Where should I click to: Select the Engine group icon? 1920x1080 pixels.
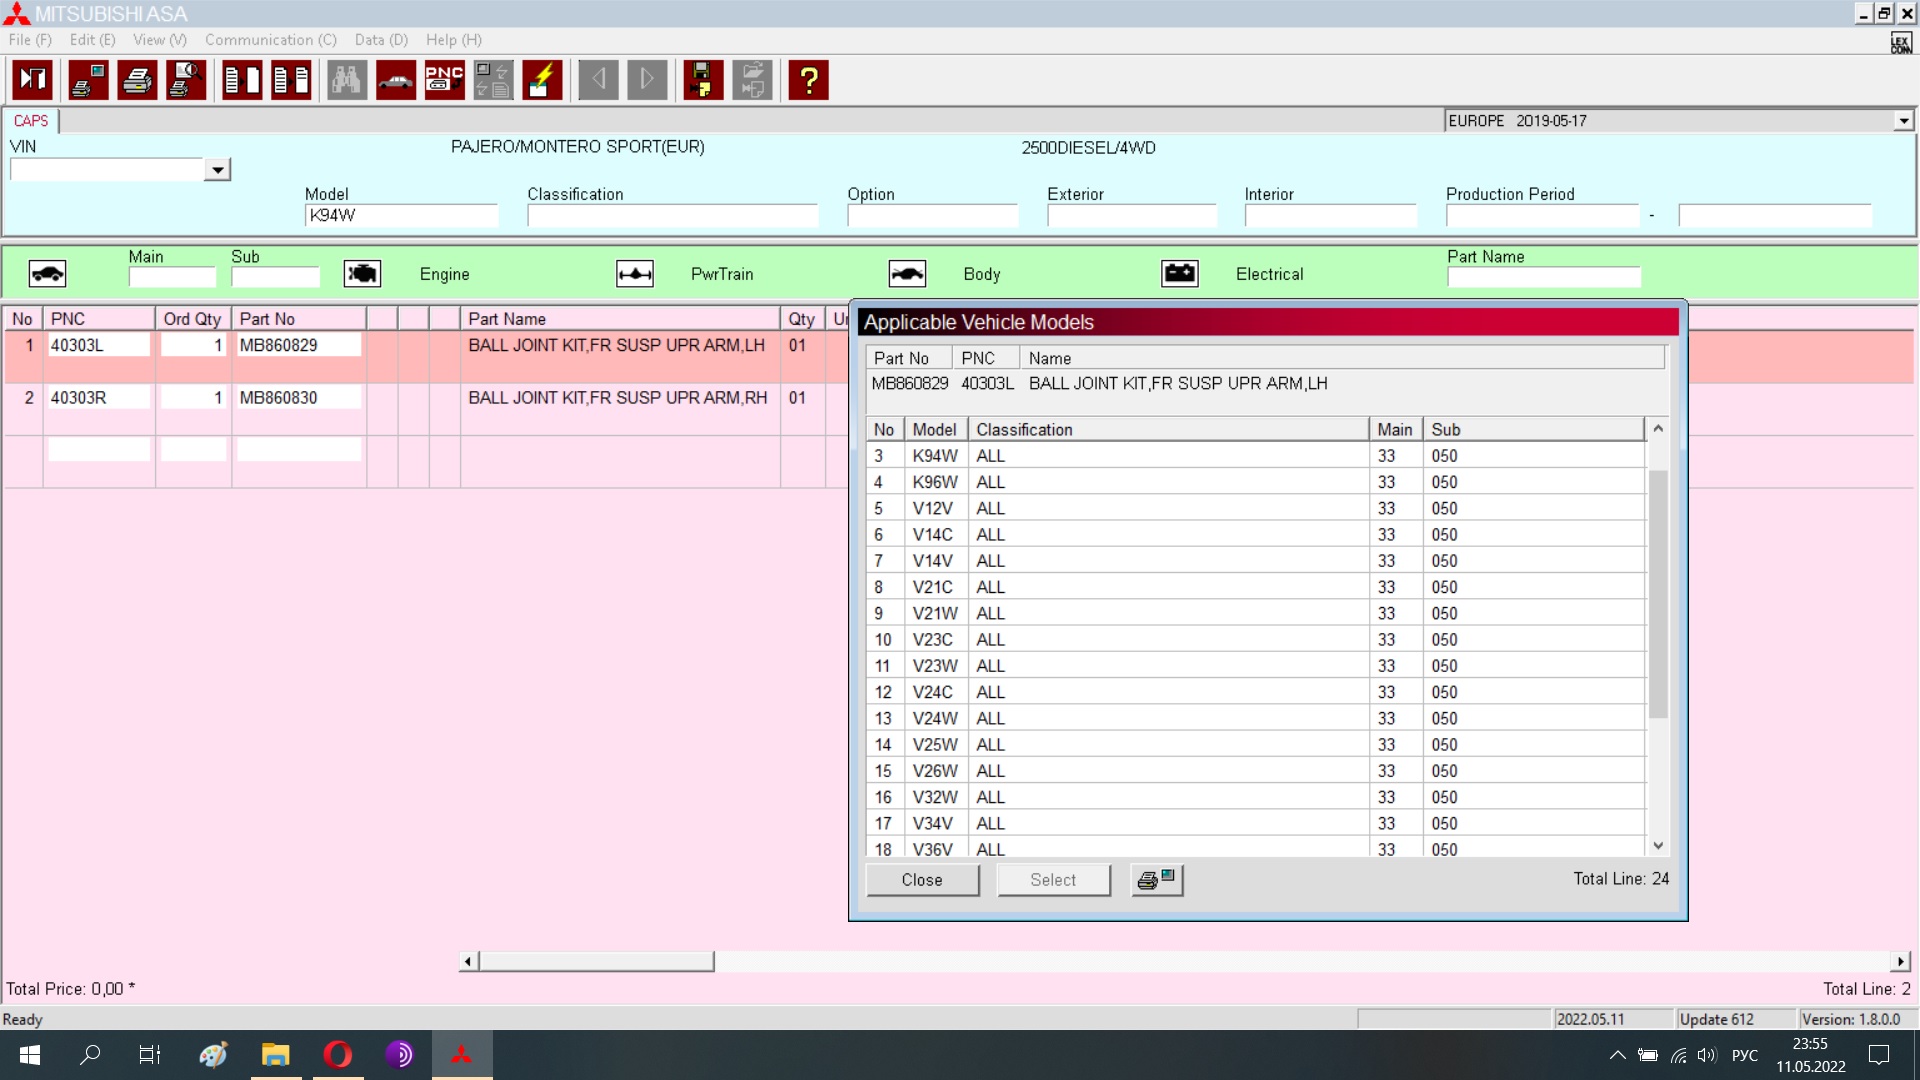[362, 274]
